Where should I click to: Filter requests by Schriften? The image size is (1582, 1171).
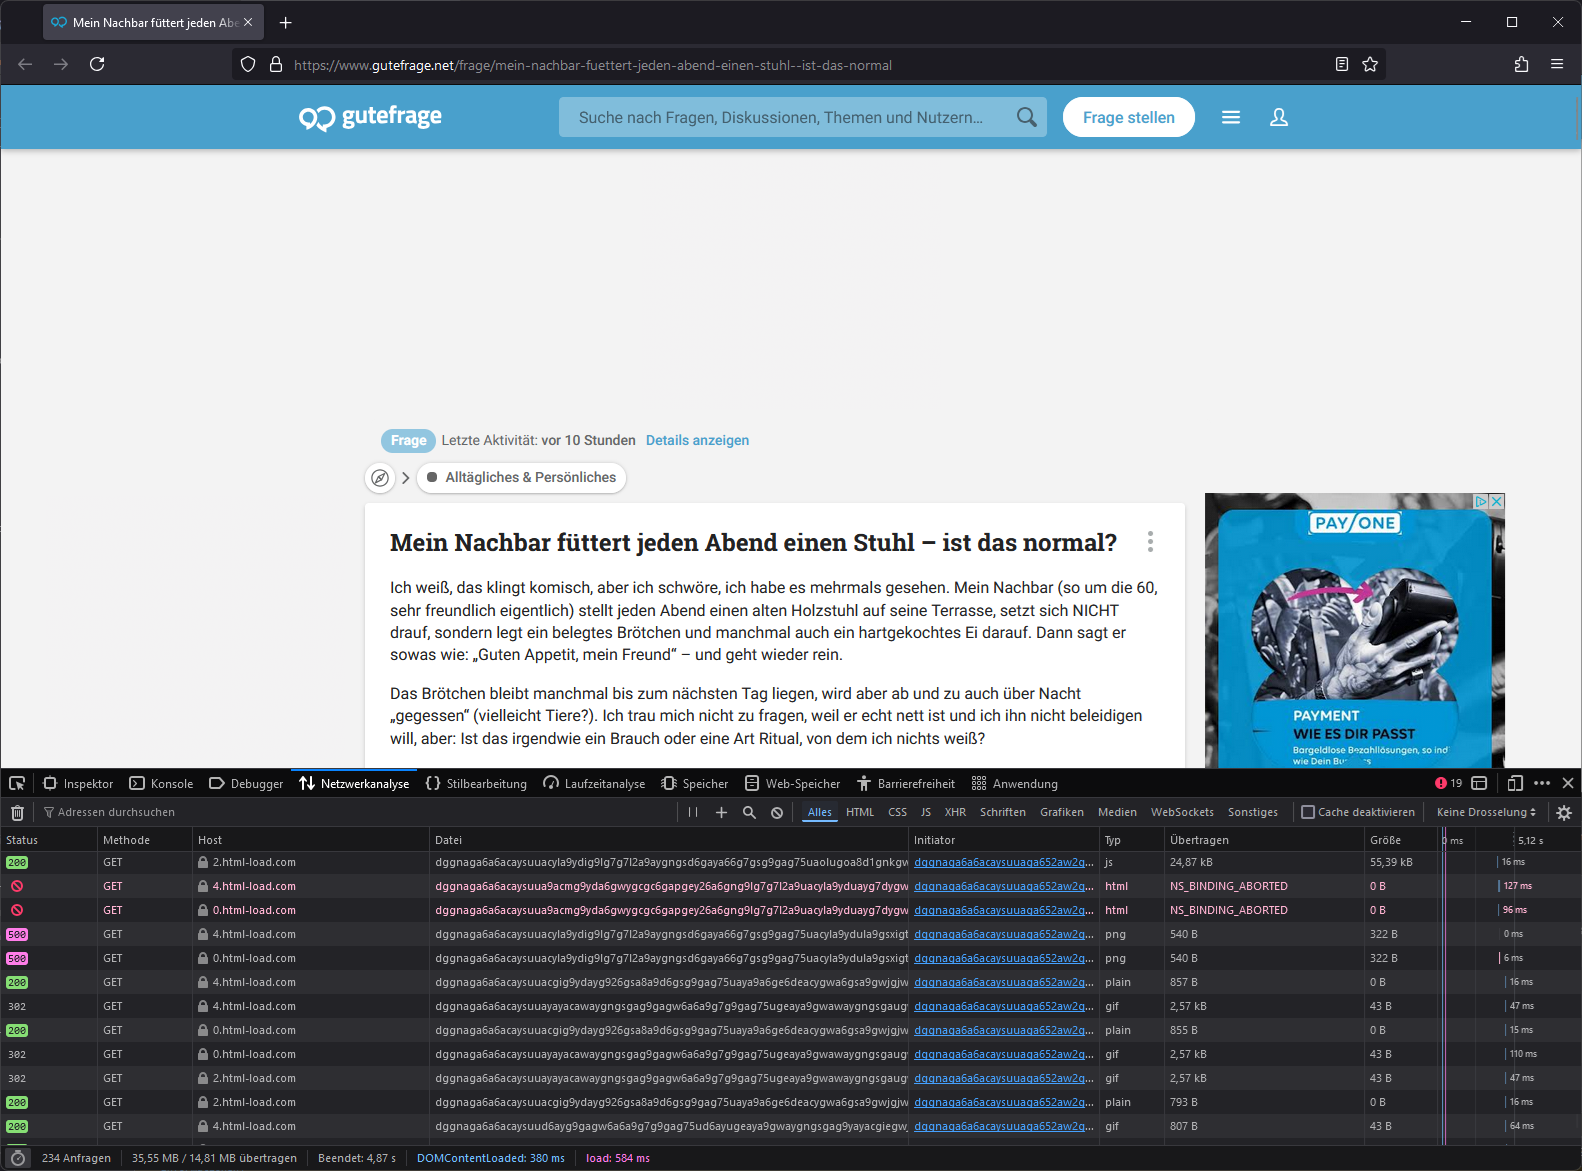(x=1003, y=812)
